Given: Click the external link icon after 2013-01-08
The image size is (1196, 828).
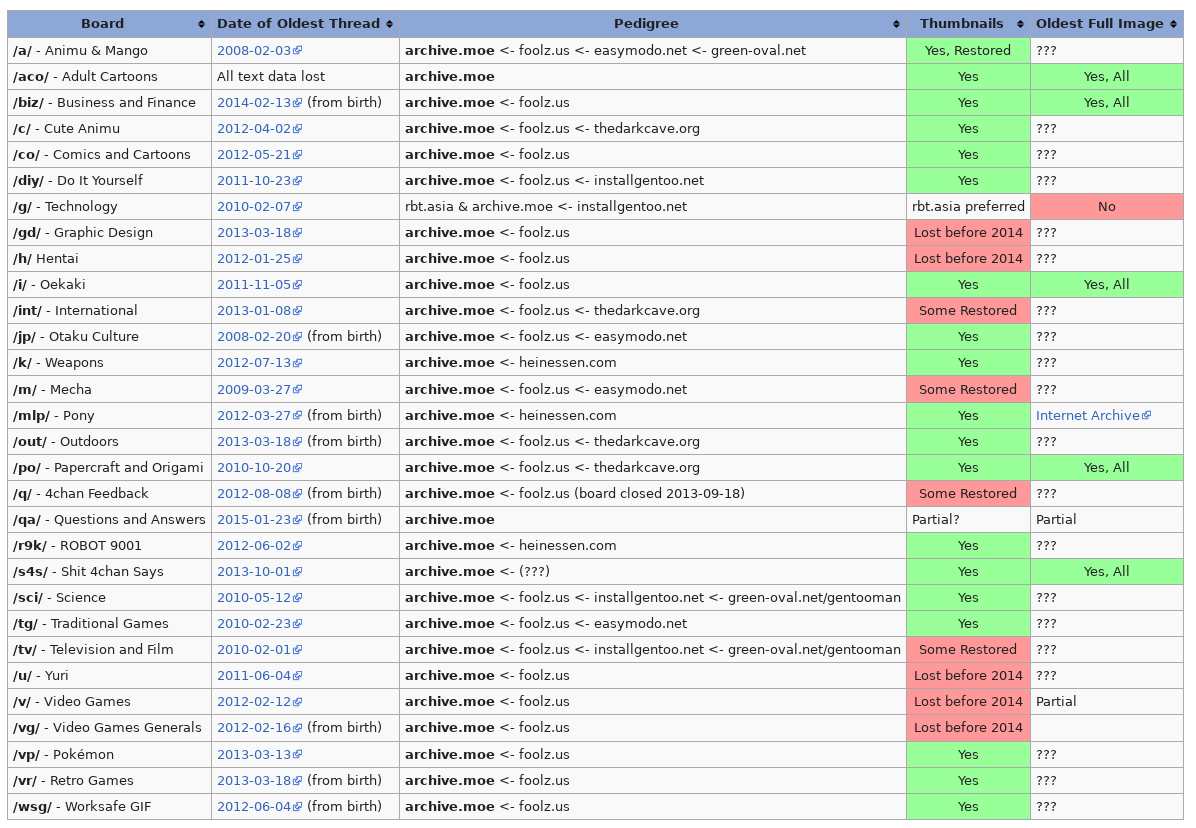Looking at the screenshot, I should 298,310.
